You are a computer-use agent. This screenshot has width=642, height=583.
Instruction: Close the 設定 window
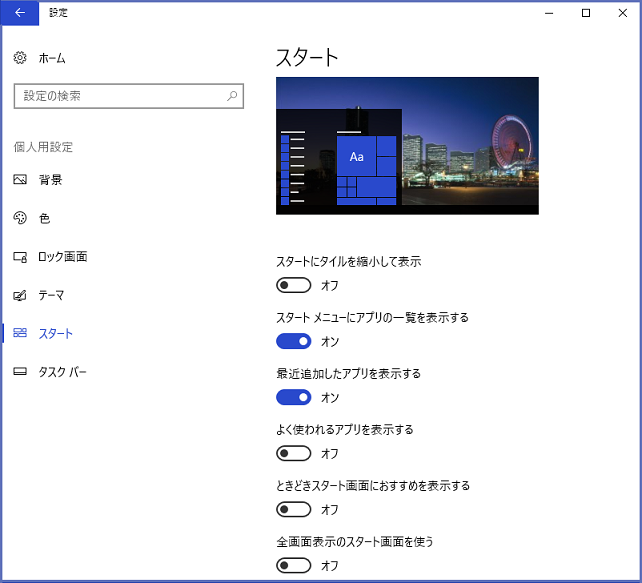pyautogui.click(x=623, y=13)
